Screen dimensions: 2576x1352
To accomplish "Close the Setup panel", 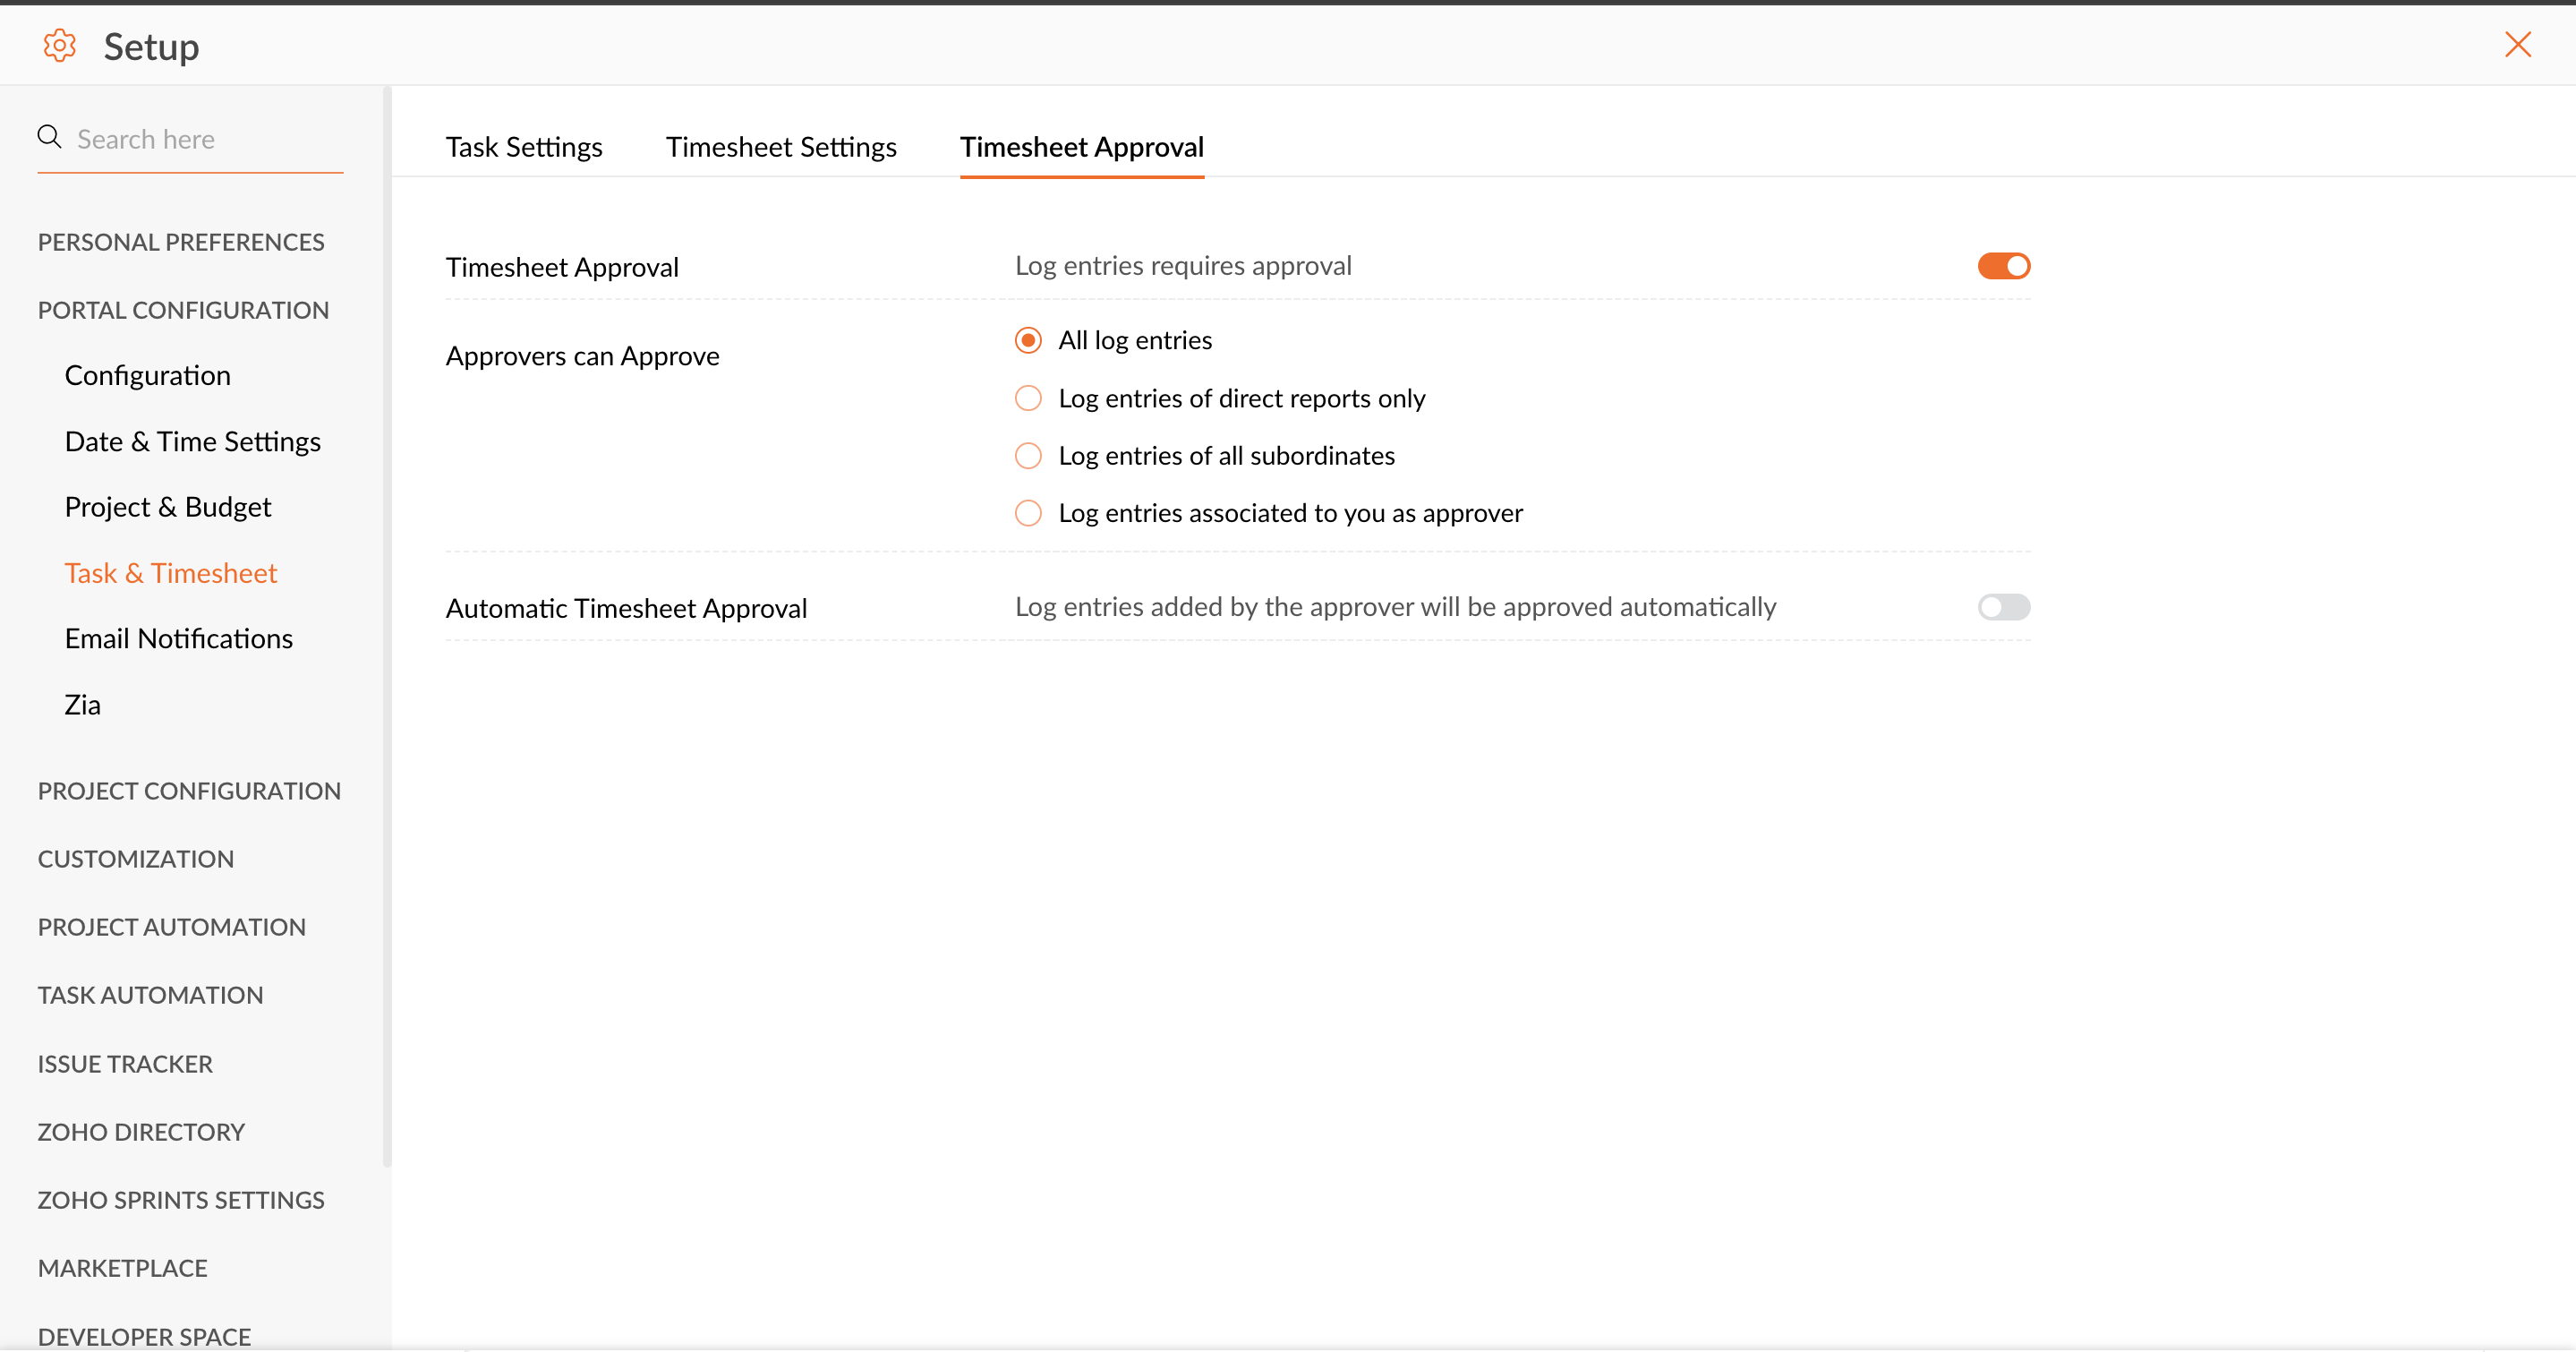I will point(2517,45).
